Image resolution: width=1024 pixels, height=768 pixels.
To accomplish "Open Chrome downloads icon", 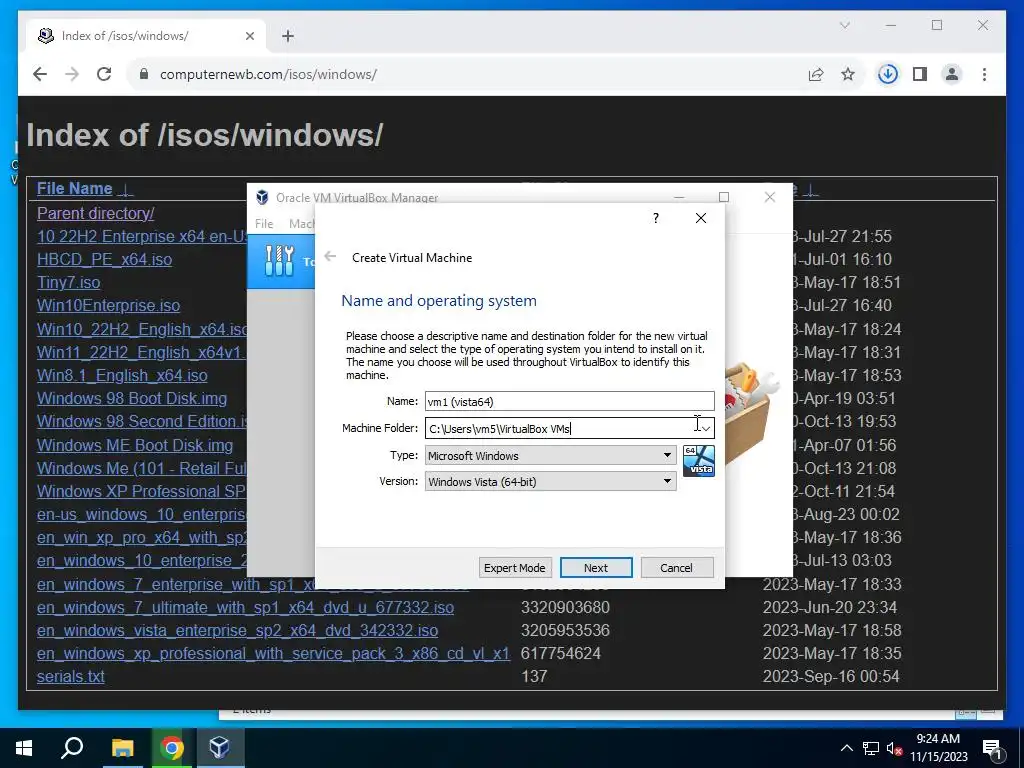I will pyautogui.click(x=888, y=74).
